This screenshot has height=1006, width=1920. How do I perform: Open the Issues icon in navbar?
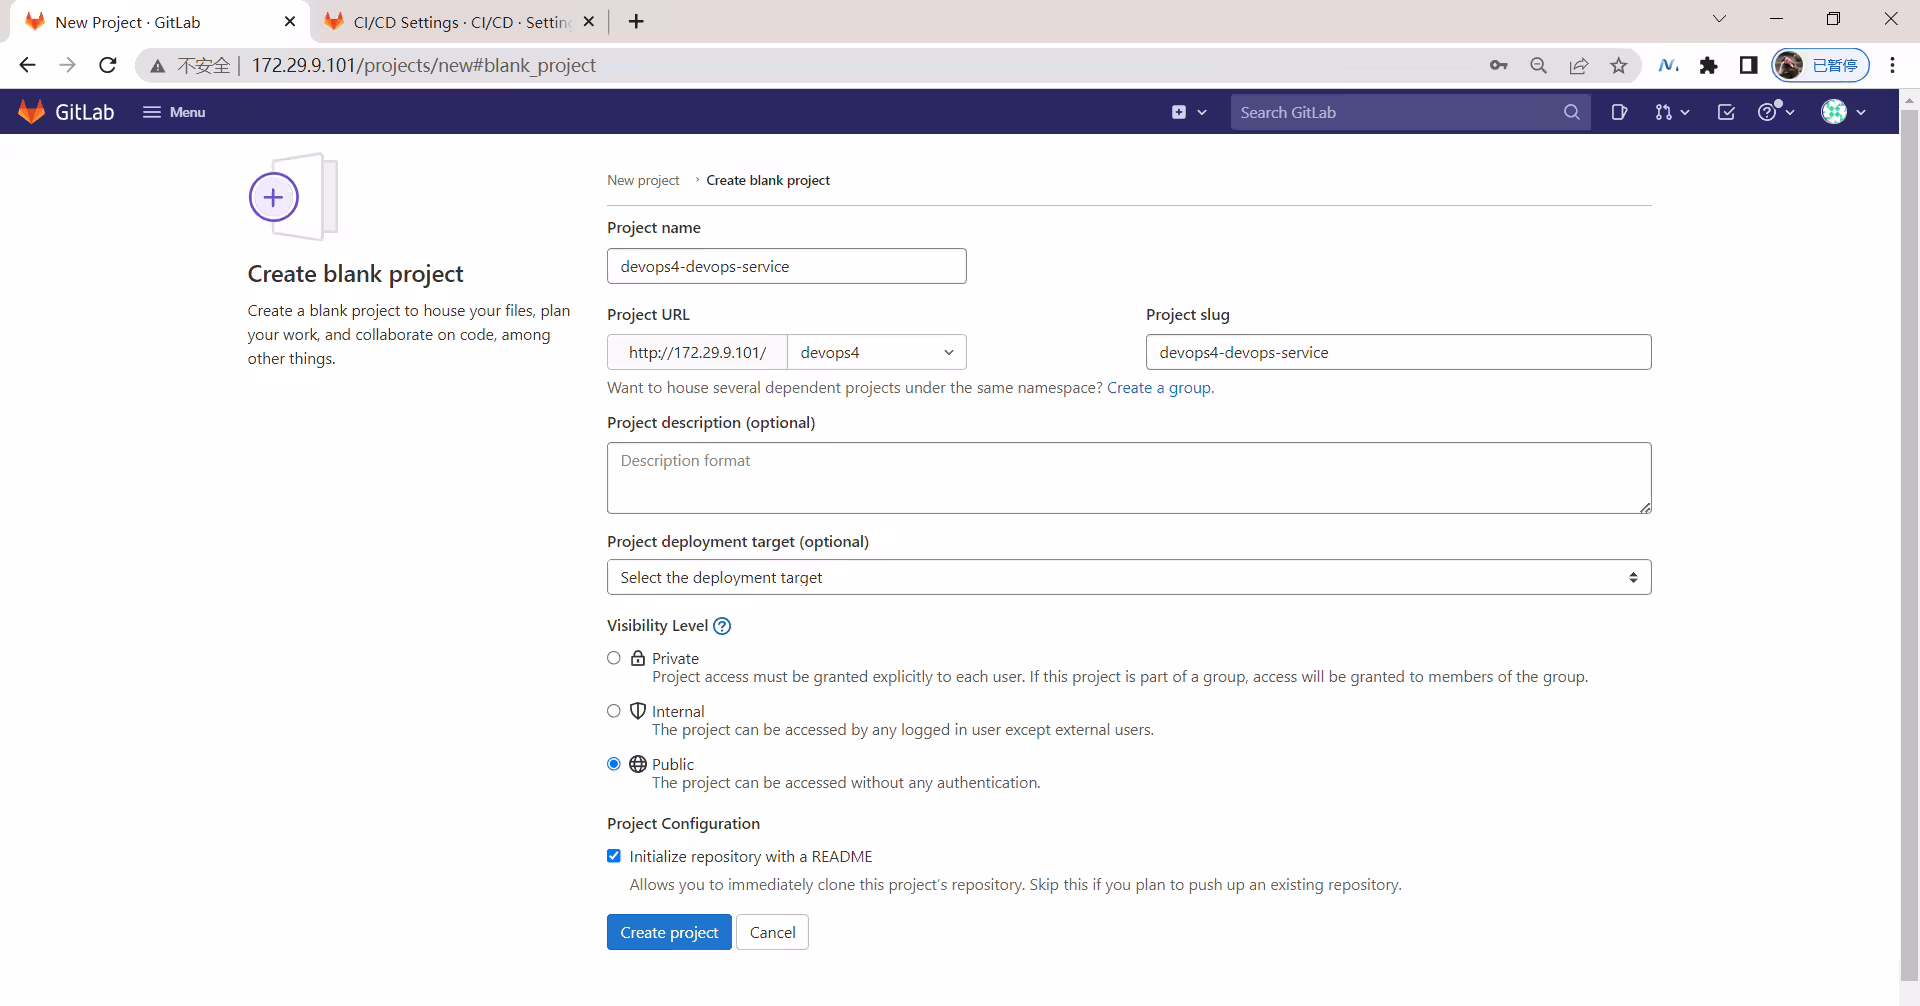point(1619,112)
